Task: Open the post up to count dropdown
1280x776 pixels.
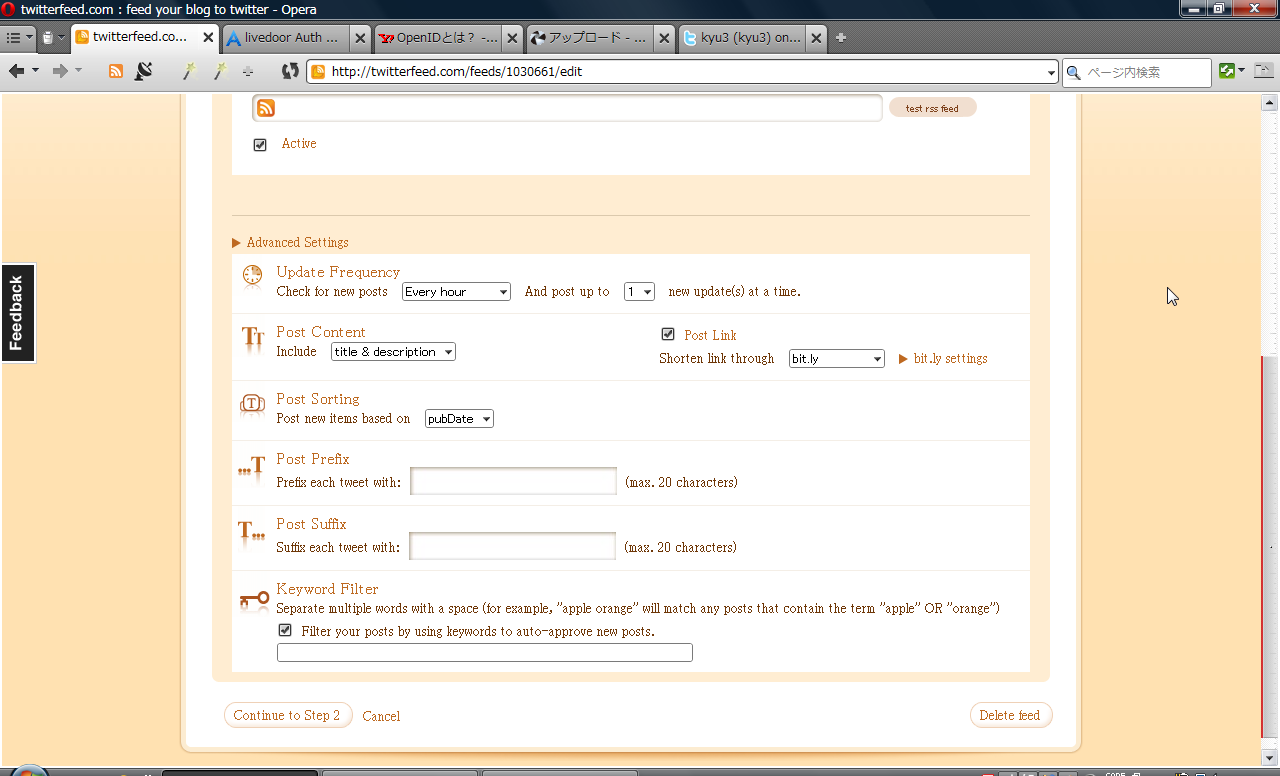Action: tap(639, 292)
